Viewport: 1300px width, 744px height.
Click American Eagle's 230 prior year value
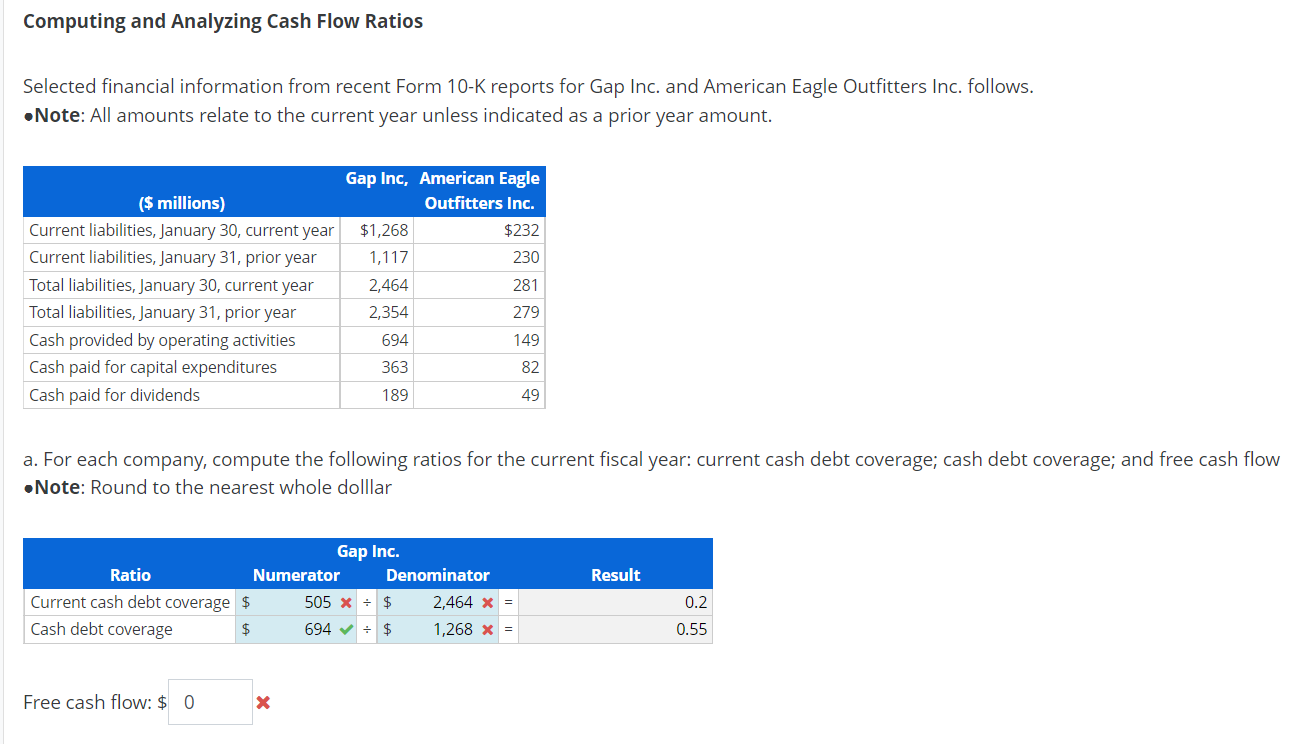coord(527,258)
